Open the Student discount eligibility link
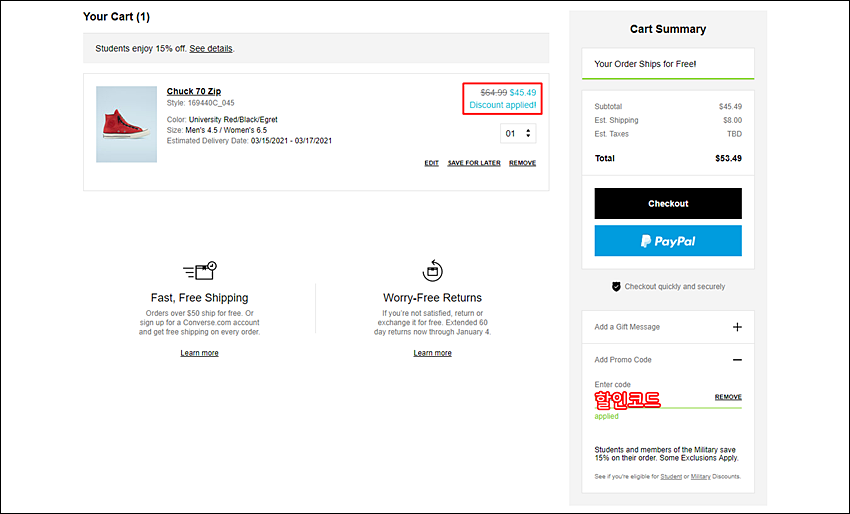The height and width of the screenshot is (514, 850). [x=671, y=477]
